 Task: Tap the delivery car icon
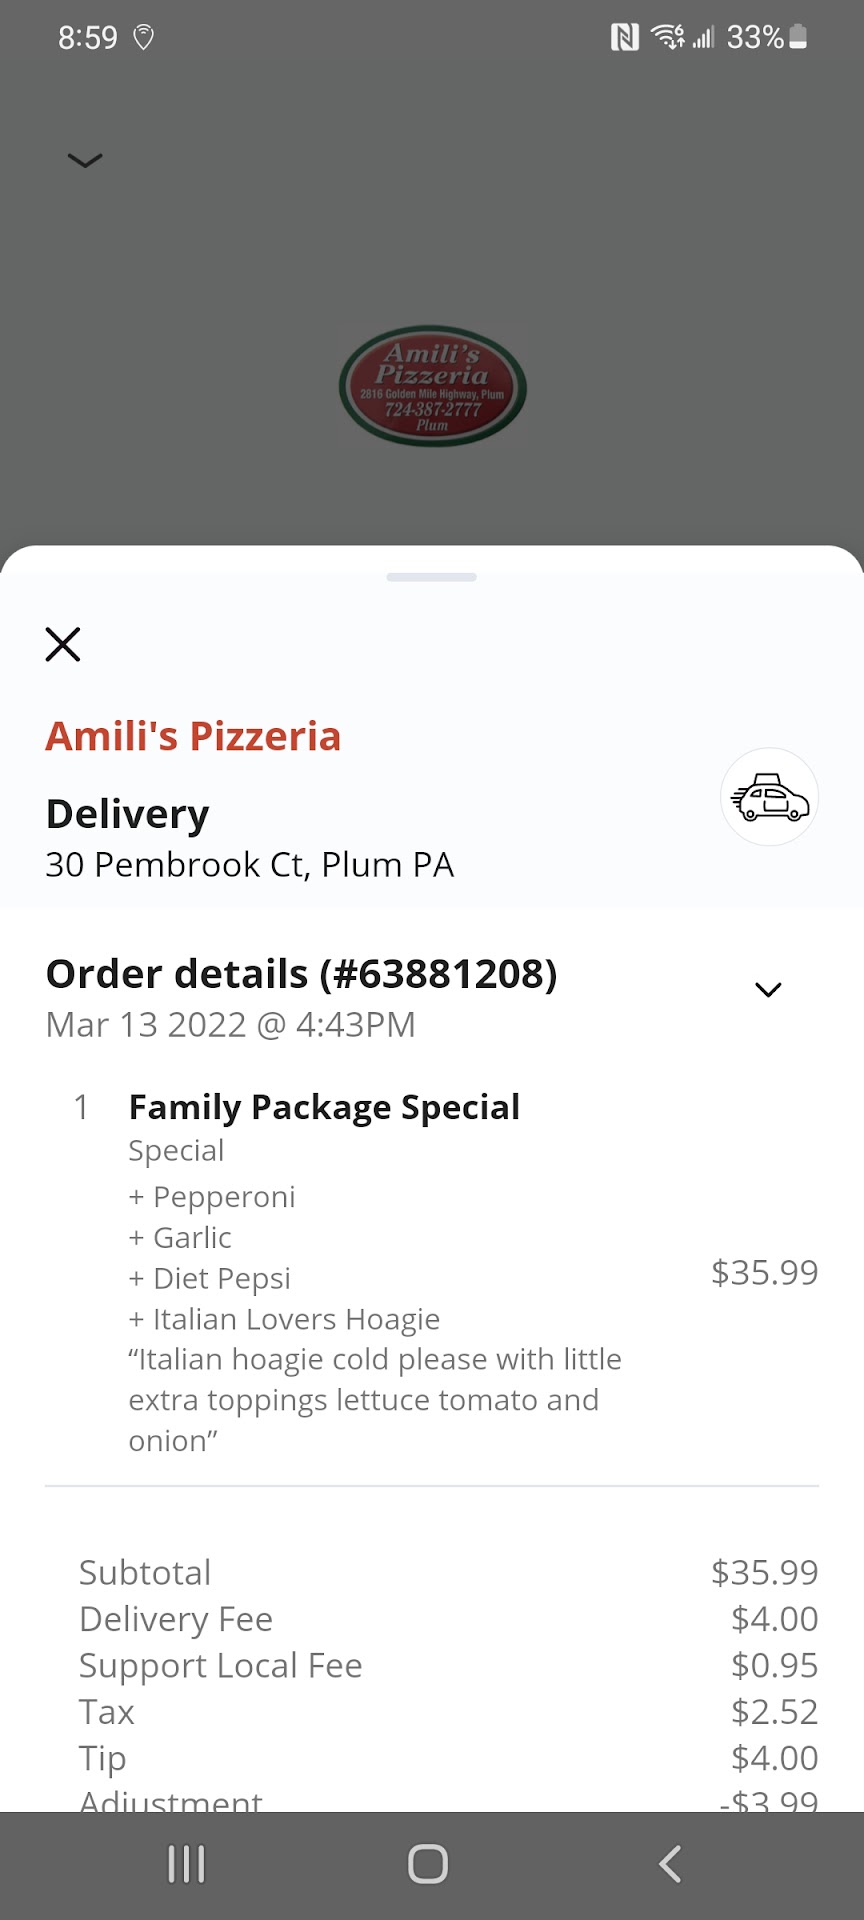click(x=769, y=798)
